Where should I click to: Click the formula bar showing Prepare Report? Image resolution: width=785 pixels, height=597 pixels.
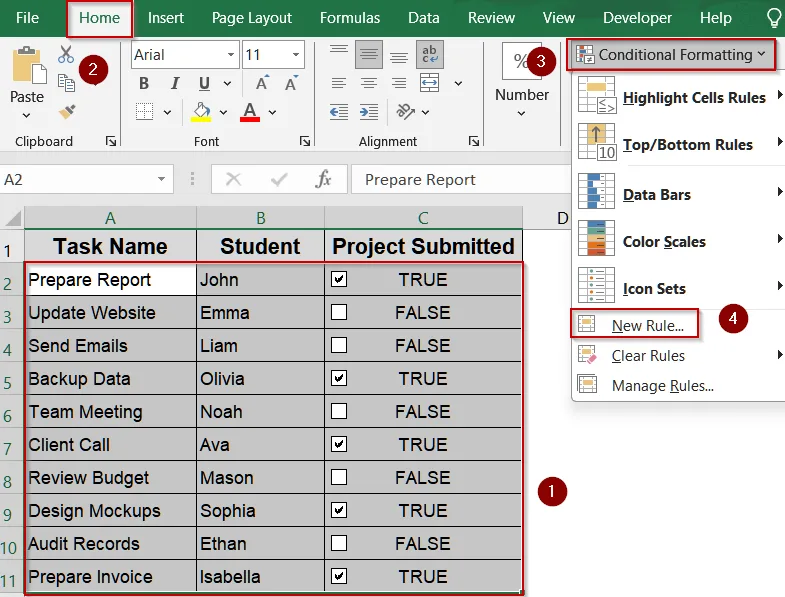(x=461, y=179)
